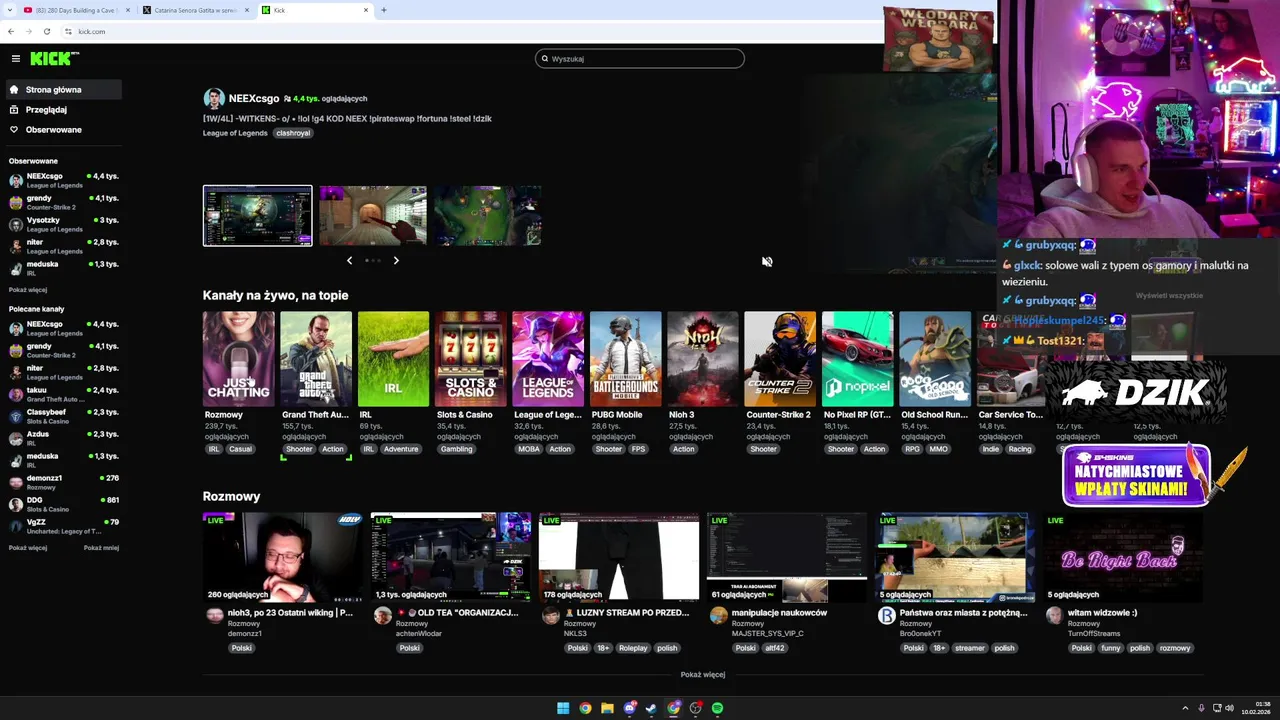Open OLD TEA ORGANIZACJ stream thumbnail
This screenshot has height=720, width=1280.
[x=451, y=557]
